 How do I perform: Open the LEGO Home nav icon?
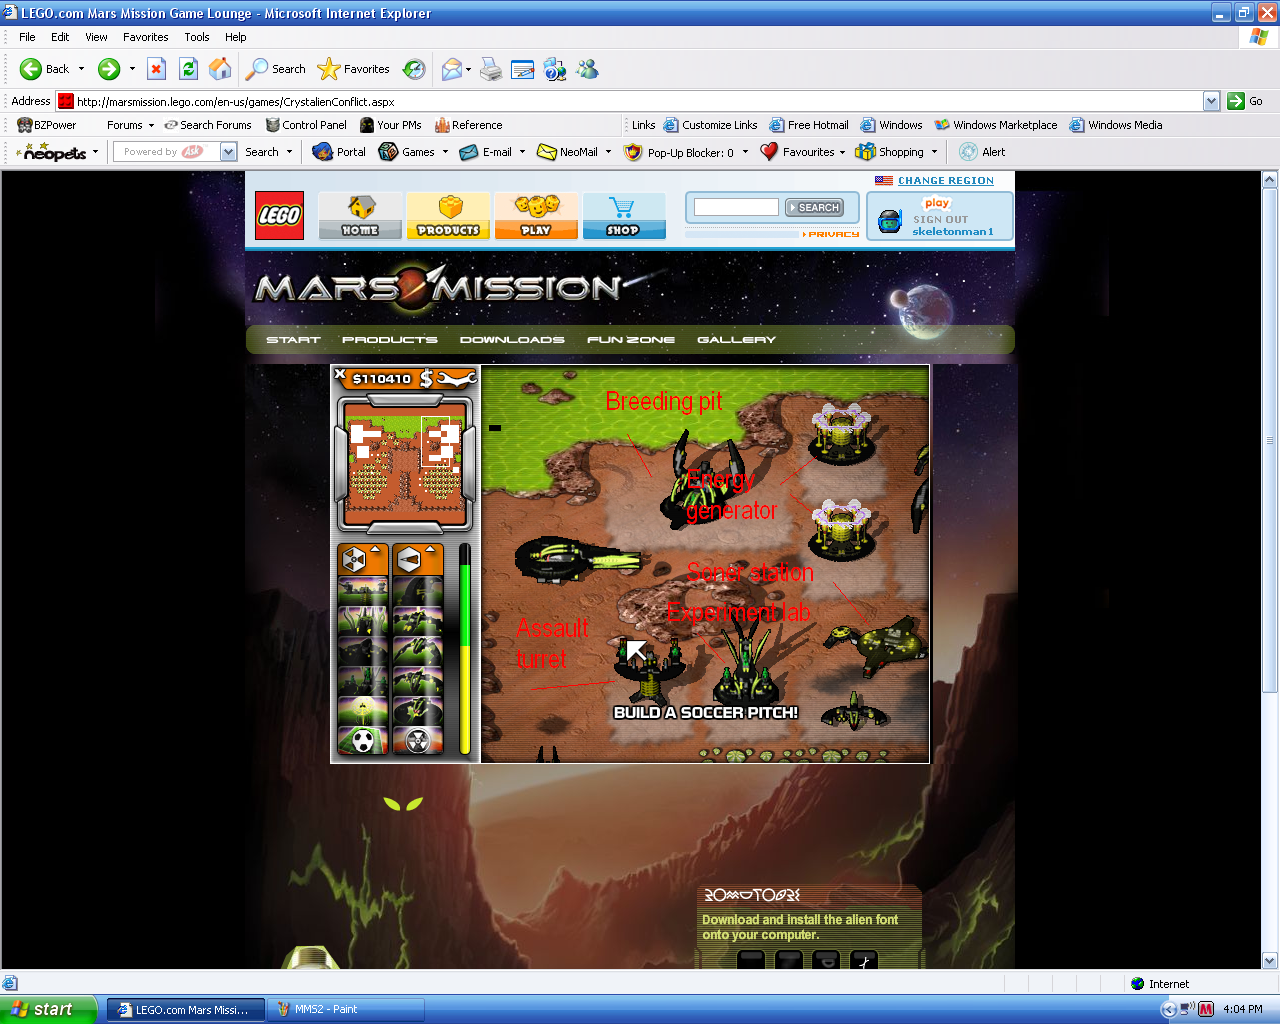pos(360,216)
